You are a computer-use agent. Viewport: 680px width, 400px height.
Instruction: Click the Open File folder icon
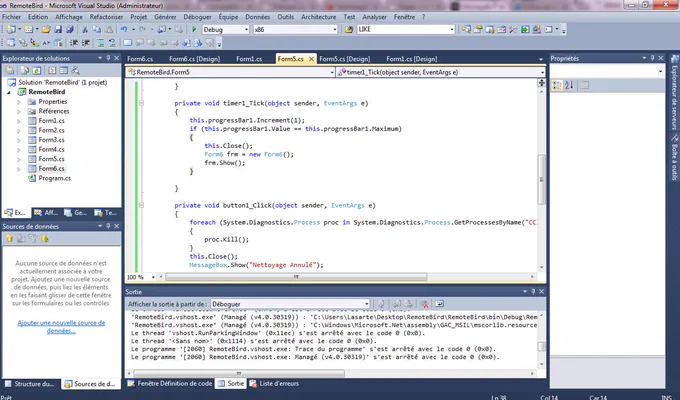click(x=46, y=30)
